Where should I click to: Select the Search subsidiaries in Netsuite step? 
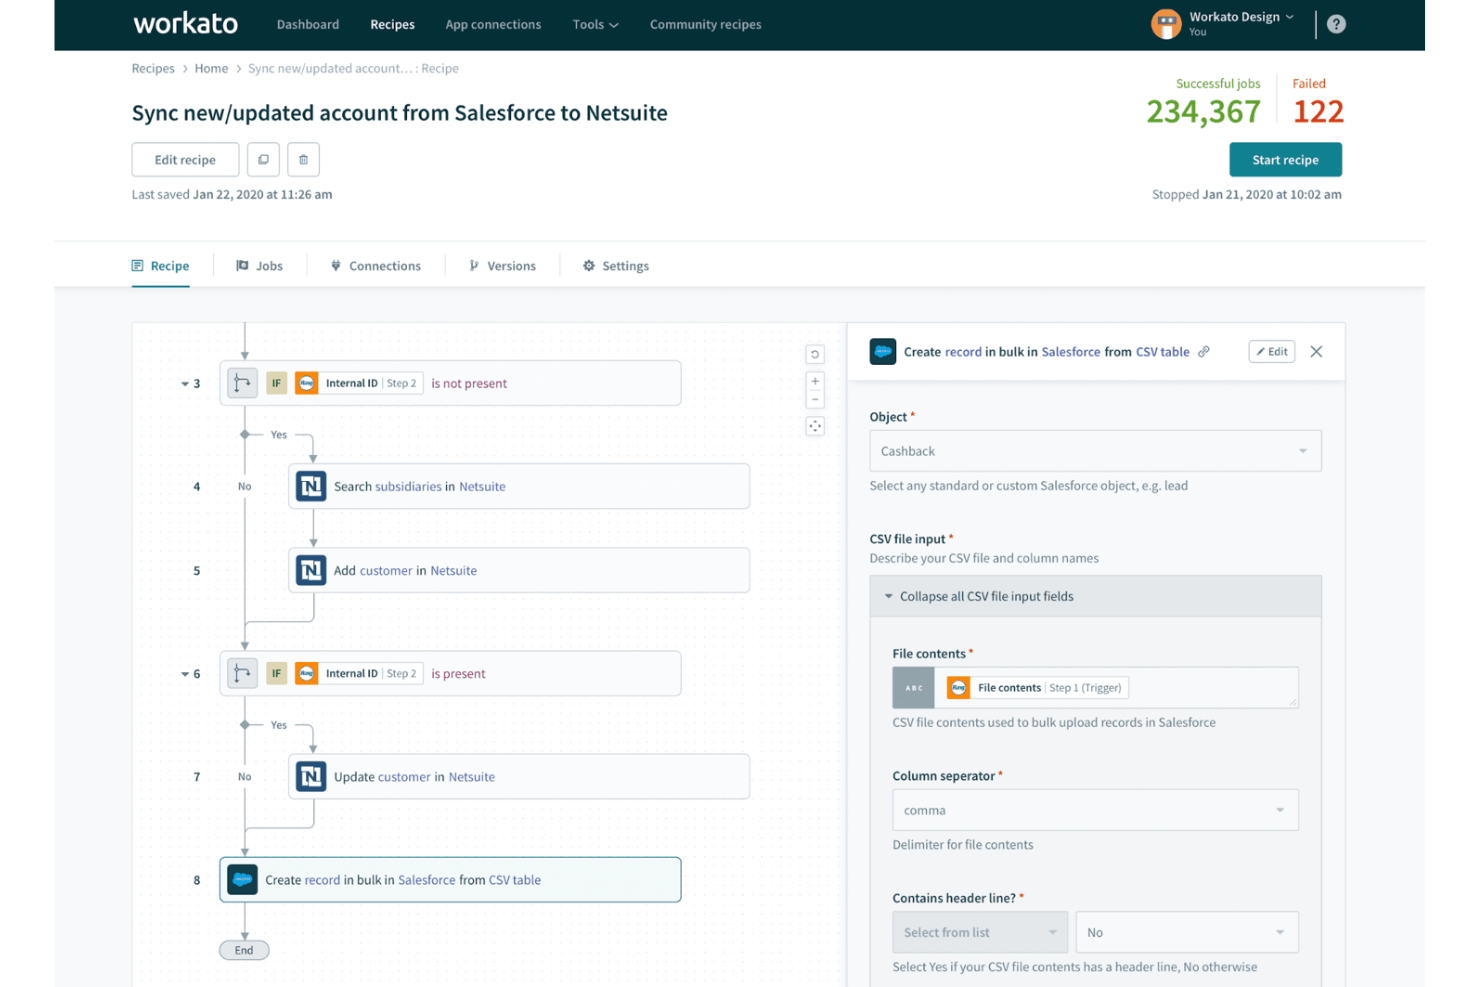pos(519,486)
